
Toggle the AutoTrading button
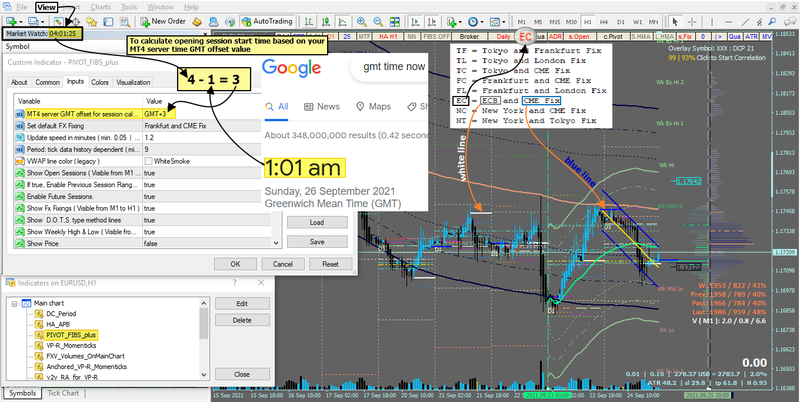(x=267, y=21)
